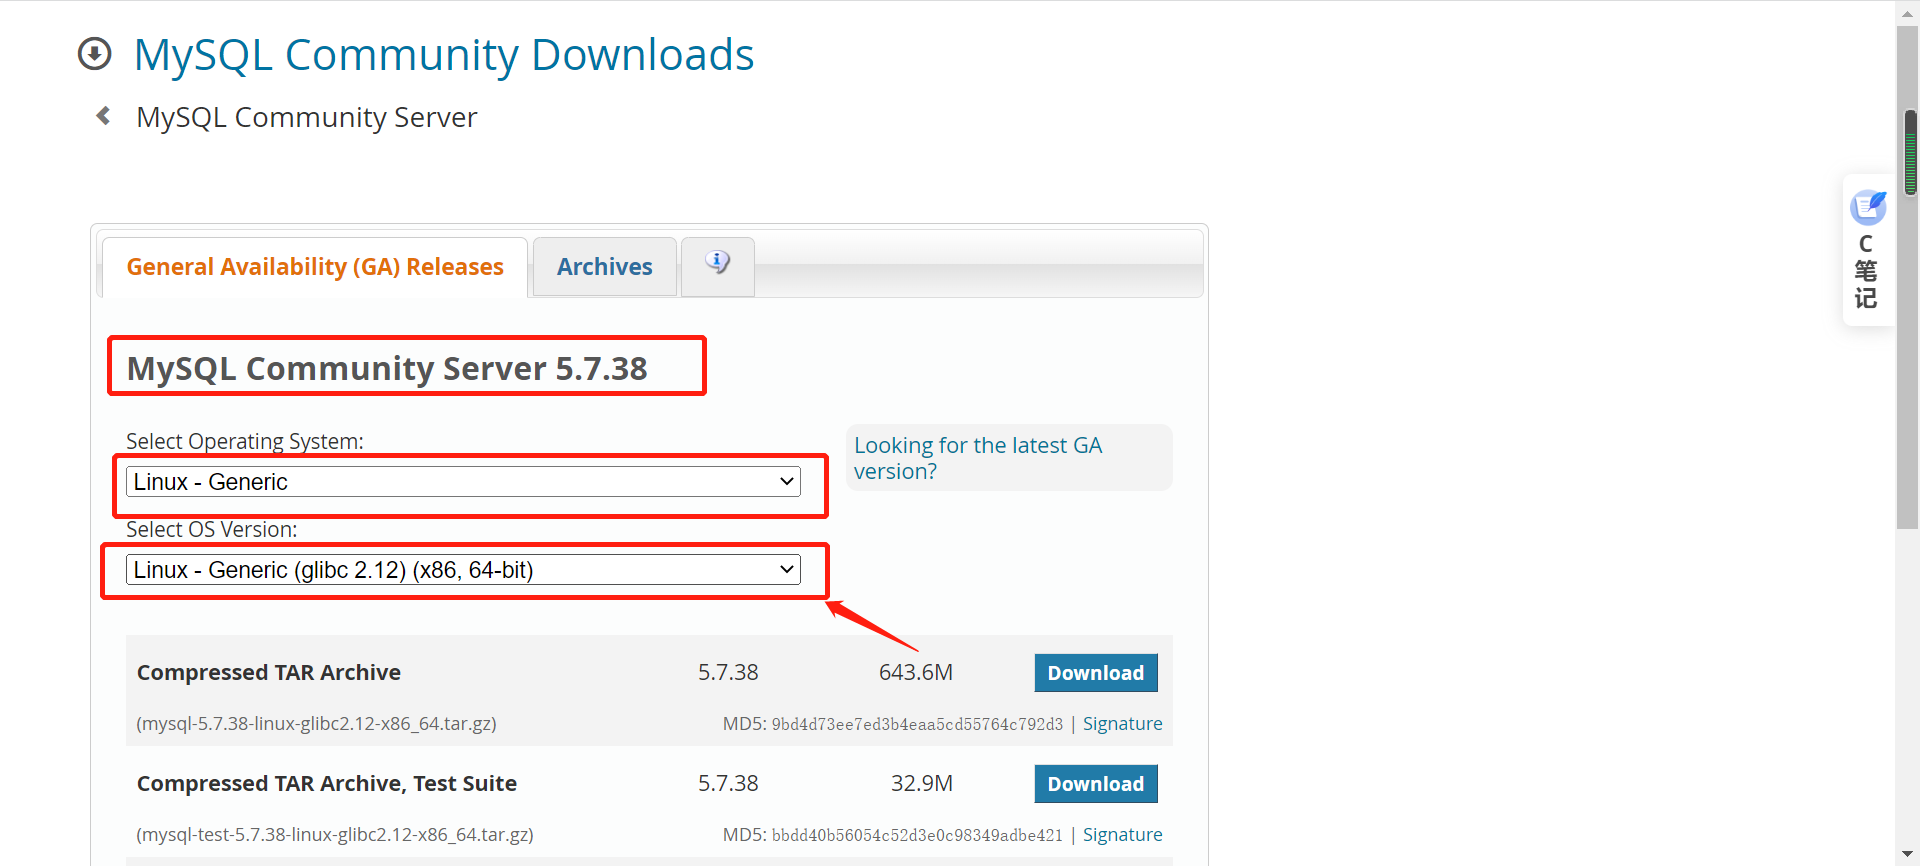Screen dimensions: 1920x866
Task: Switch to the Archives tab
Action: [x=605, y=267]
